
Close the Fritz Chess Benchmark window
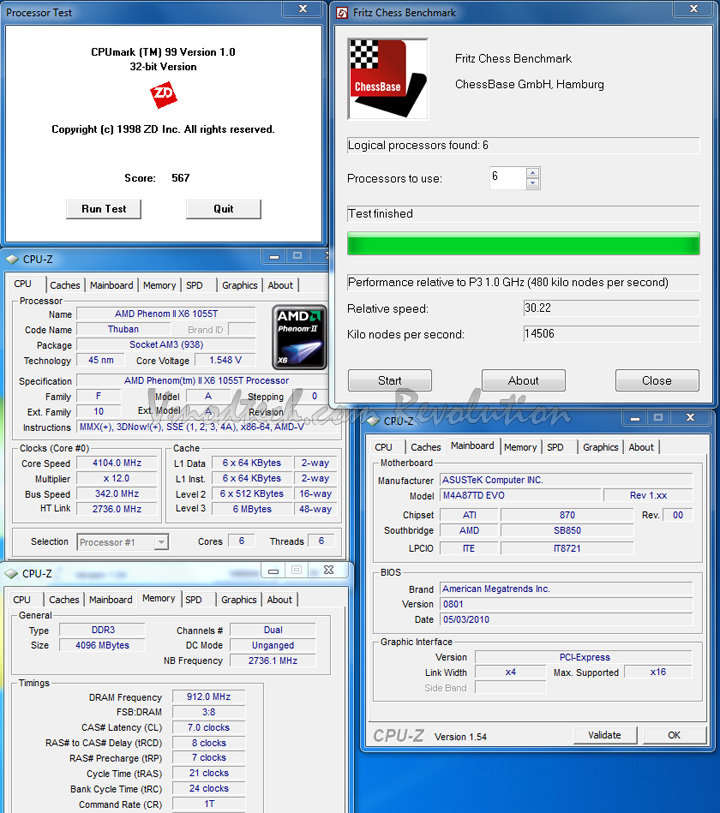click(x=694, y=9)
